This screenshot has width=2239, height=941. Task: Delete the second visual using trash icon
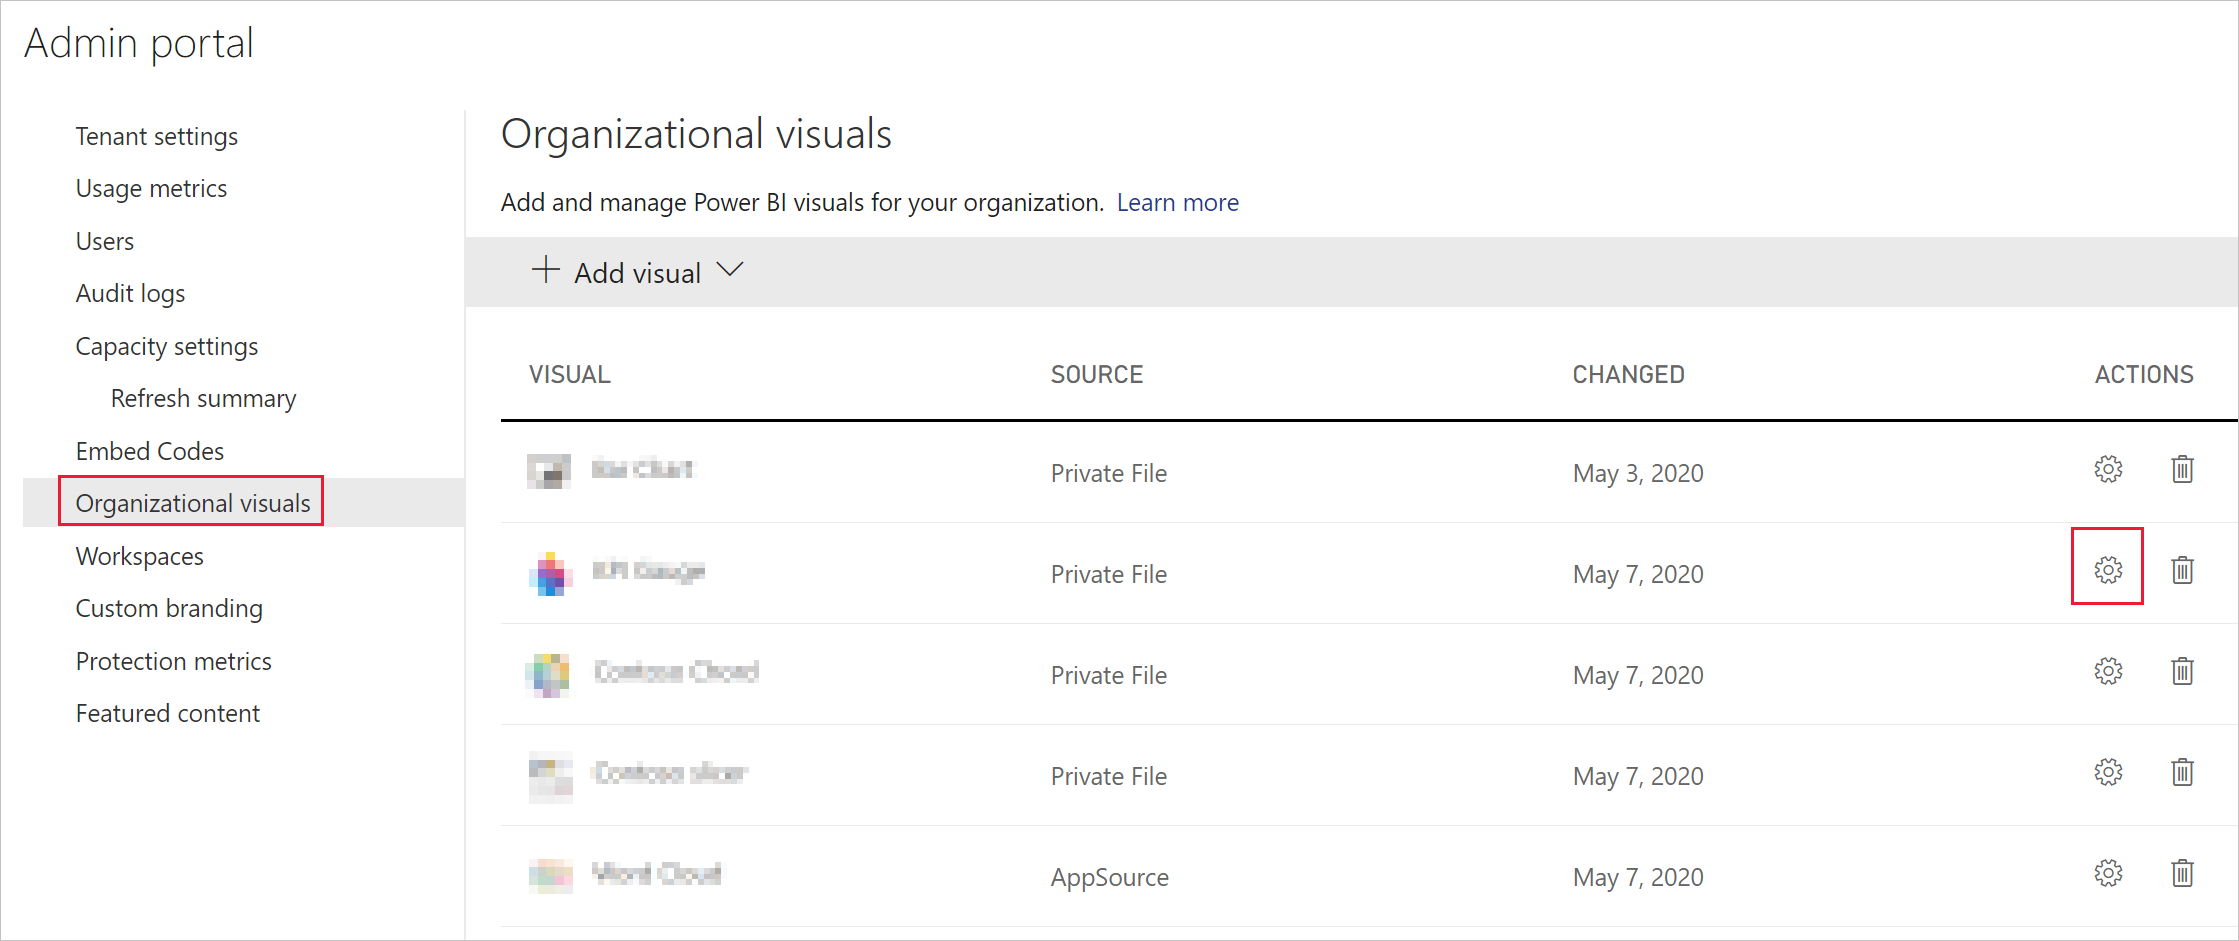(2182, 570)
